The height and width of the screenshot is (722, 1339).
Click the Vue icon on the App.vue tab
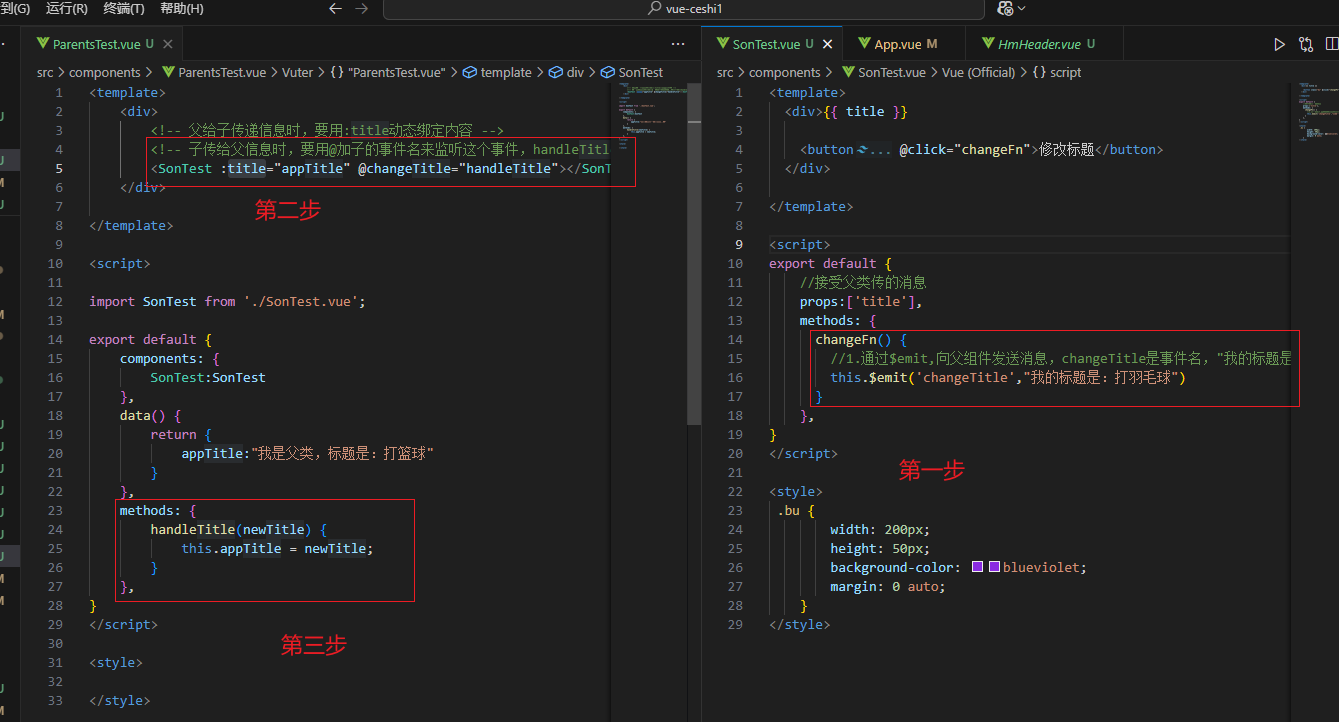(864, 44)
